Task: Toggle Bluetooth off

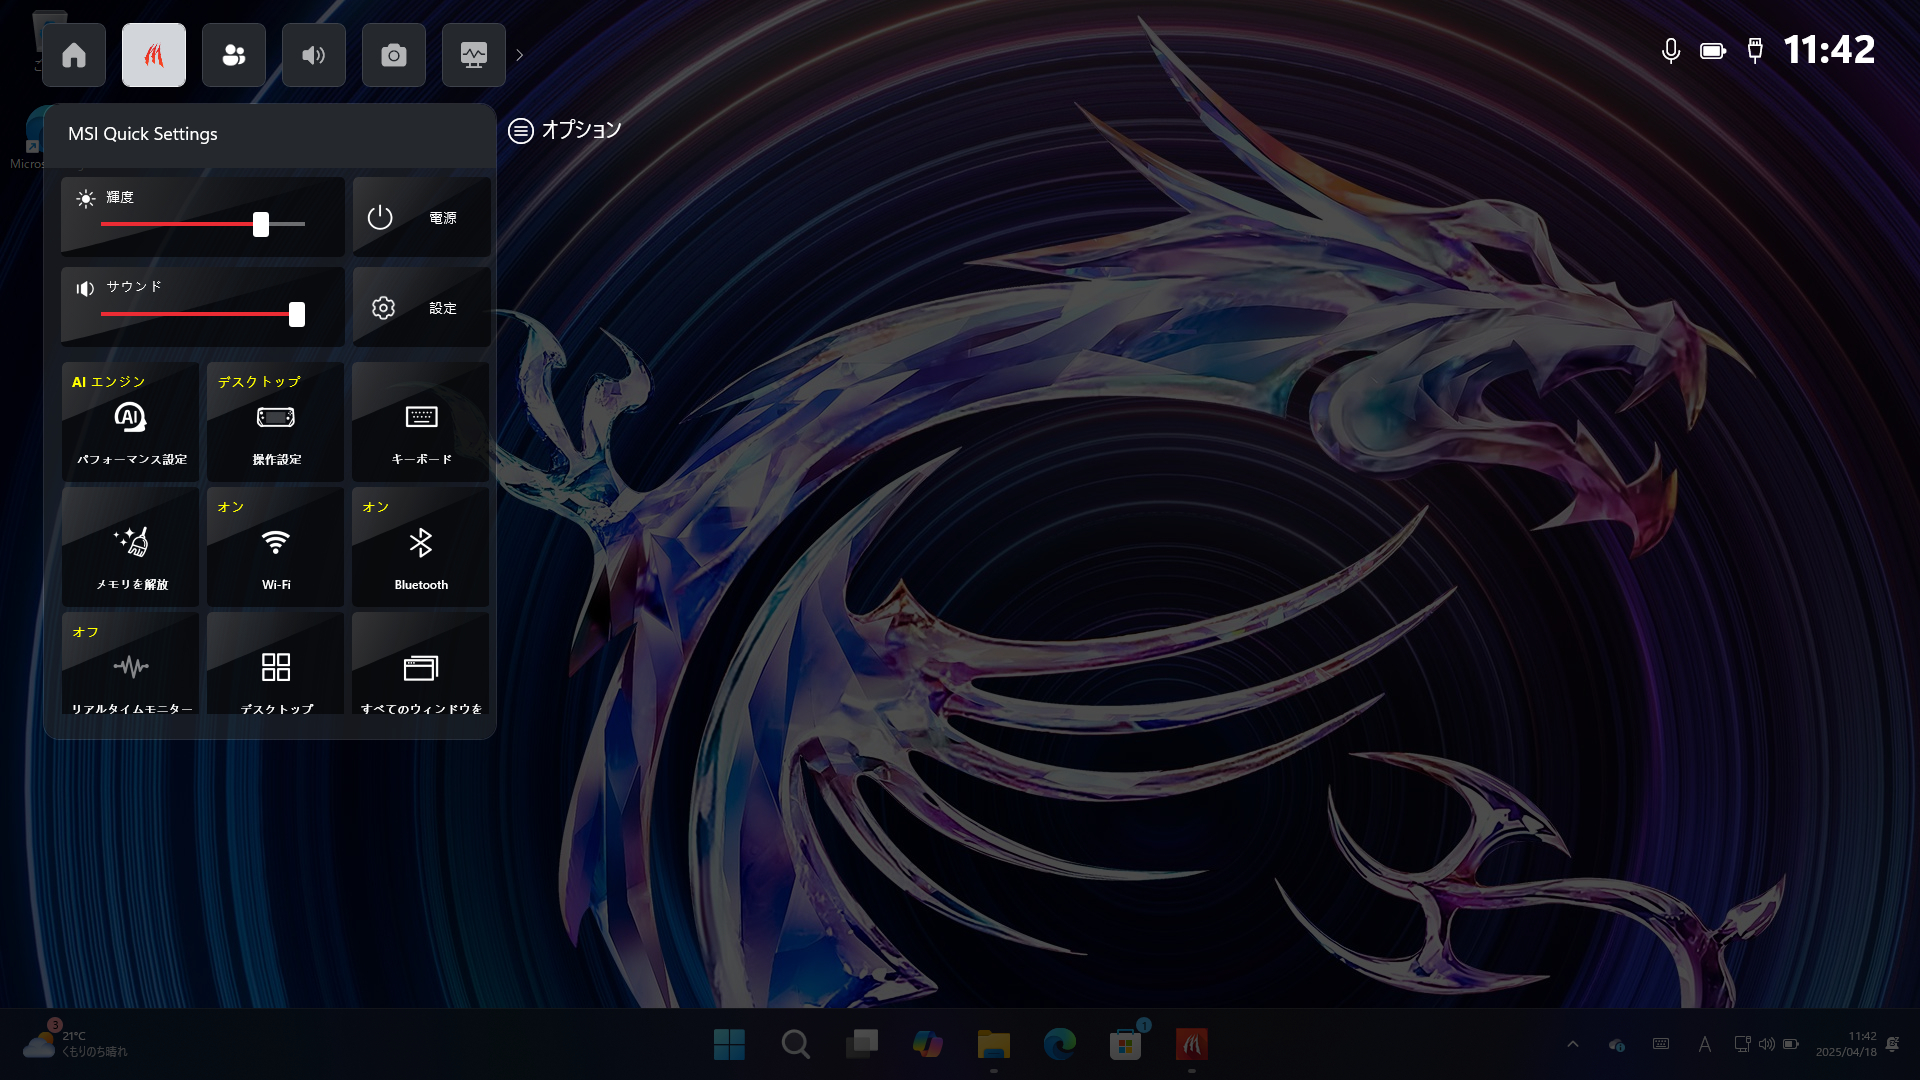Action: pos(421,547)
